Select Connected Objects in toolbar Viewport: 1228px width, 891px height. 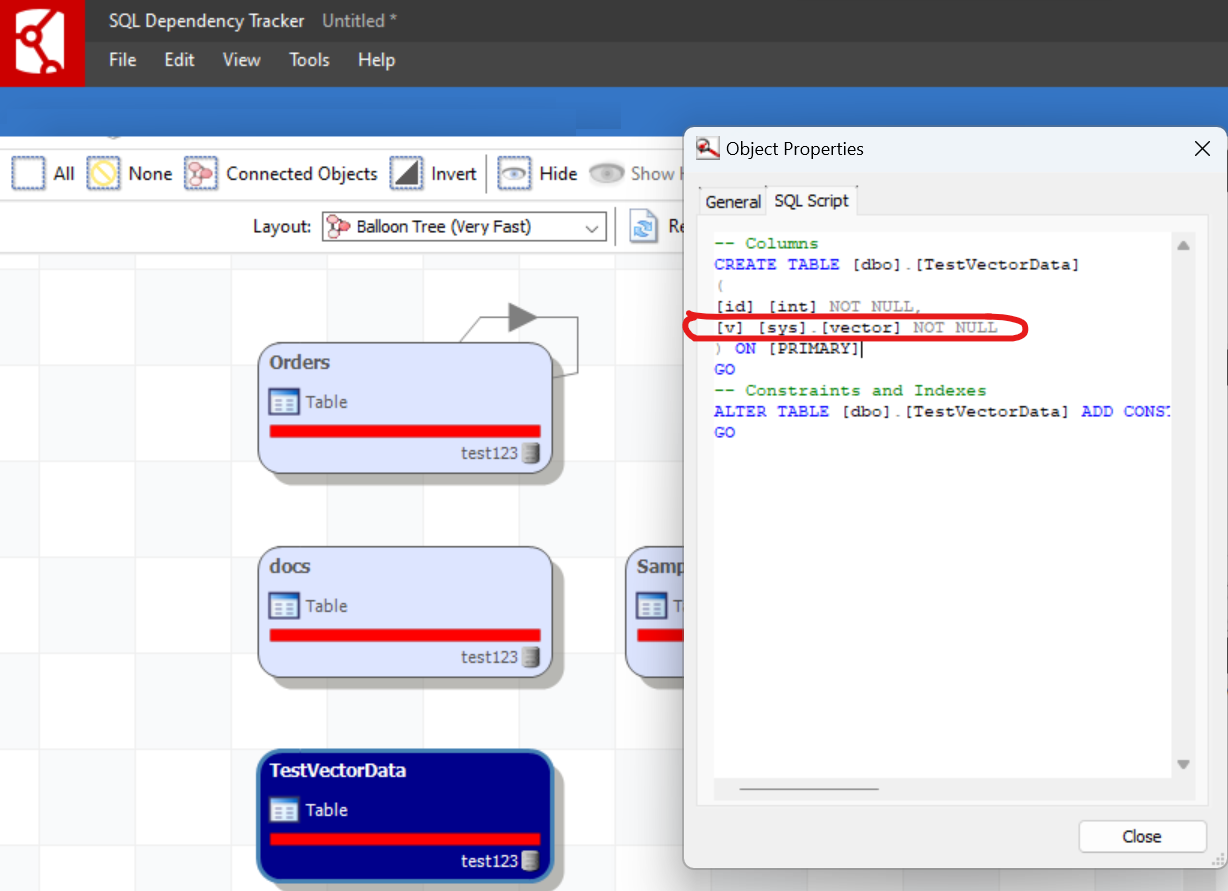pyautogui.click(x=201, y=173)
